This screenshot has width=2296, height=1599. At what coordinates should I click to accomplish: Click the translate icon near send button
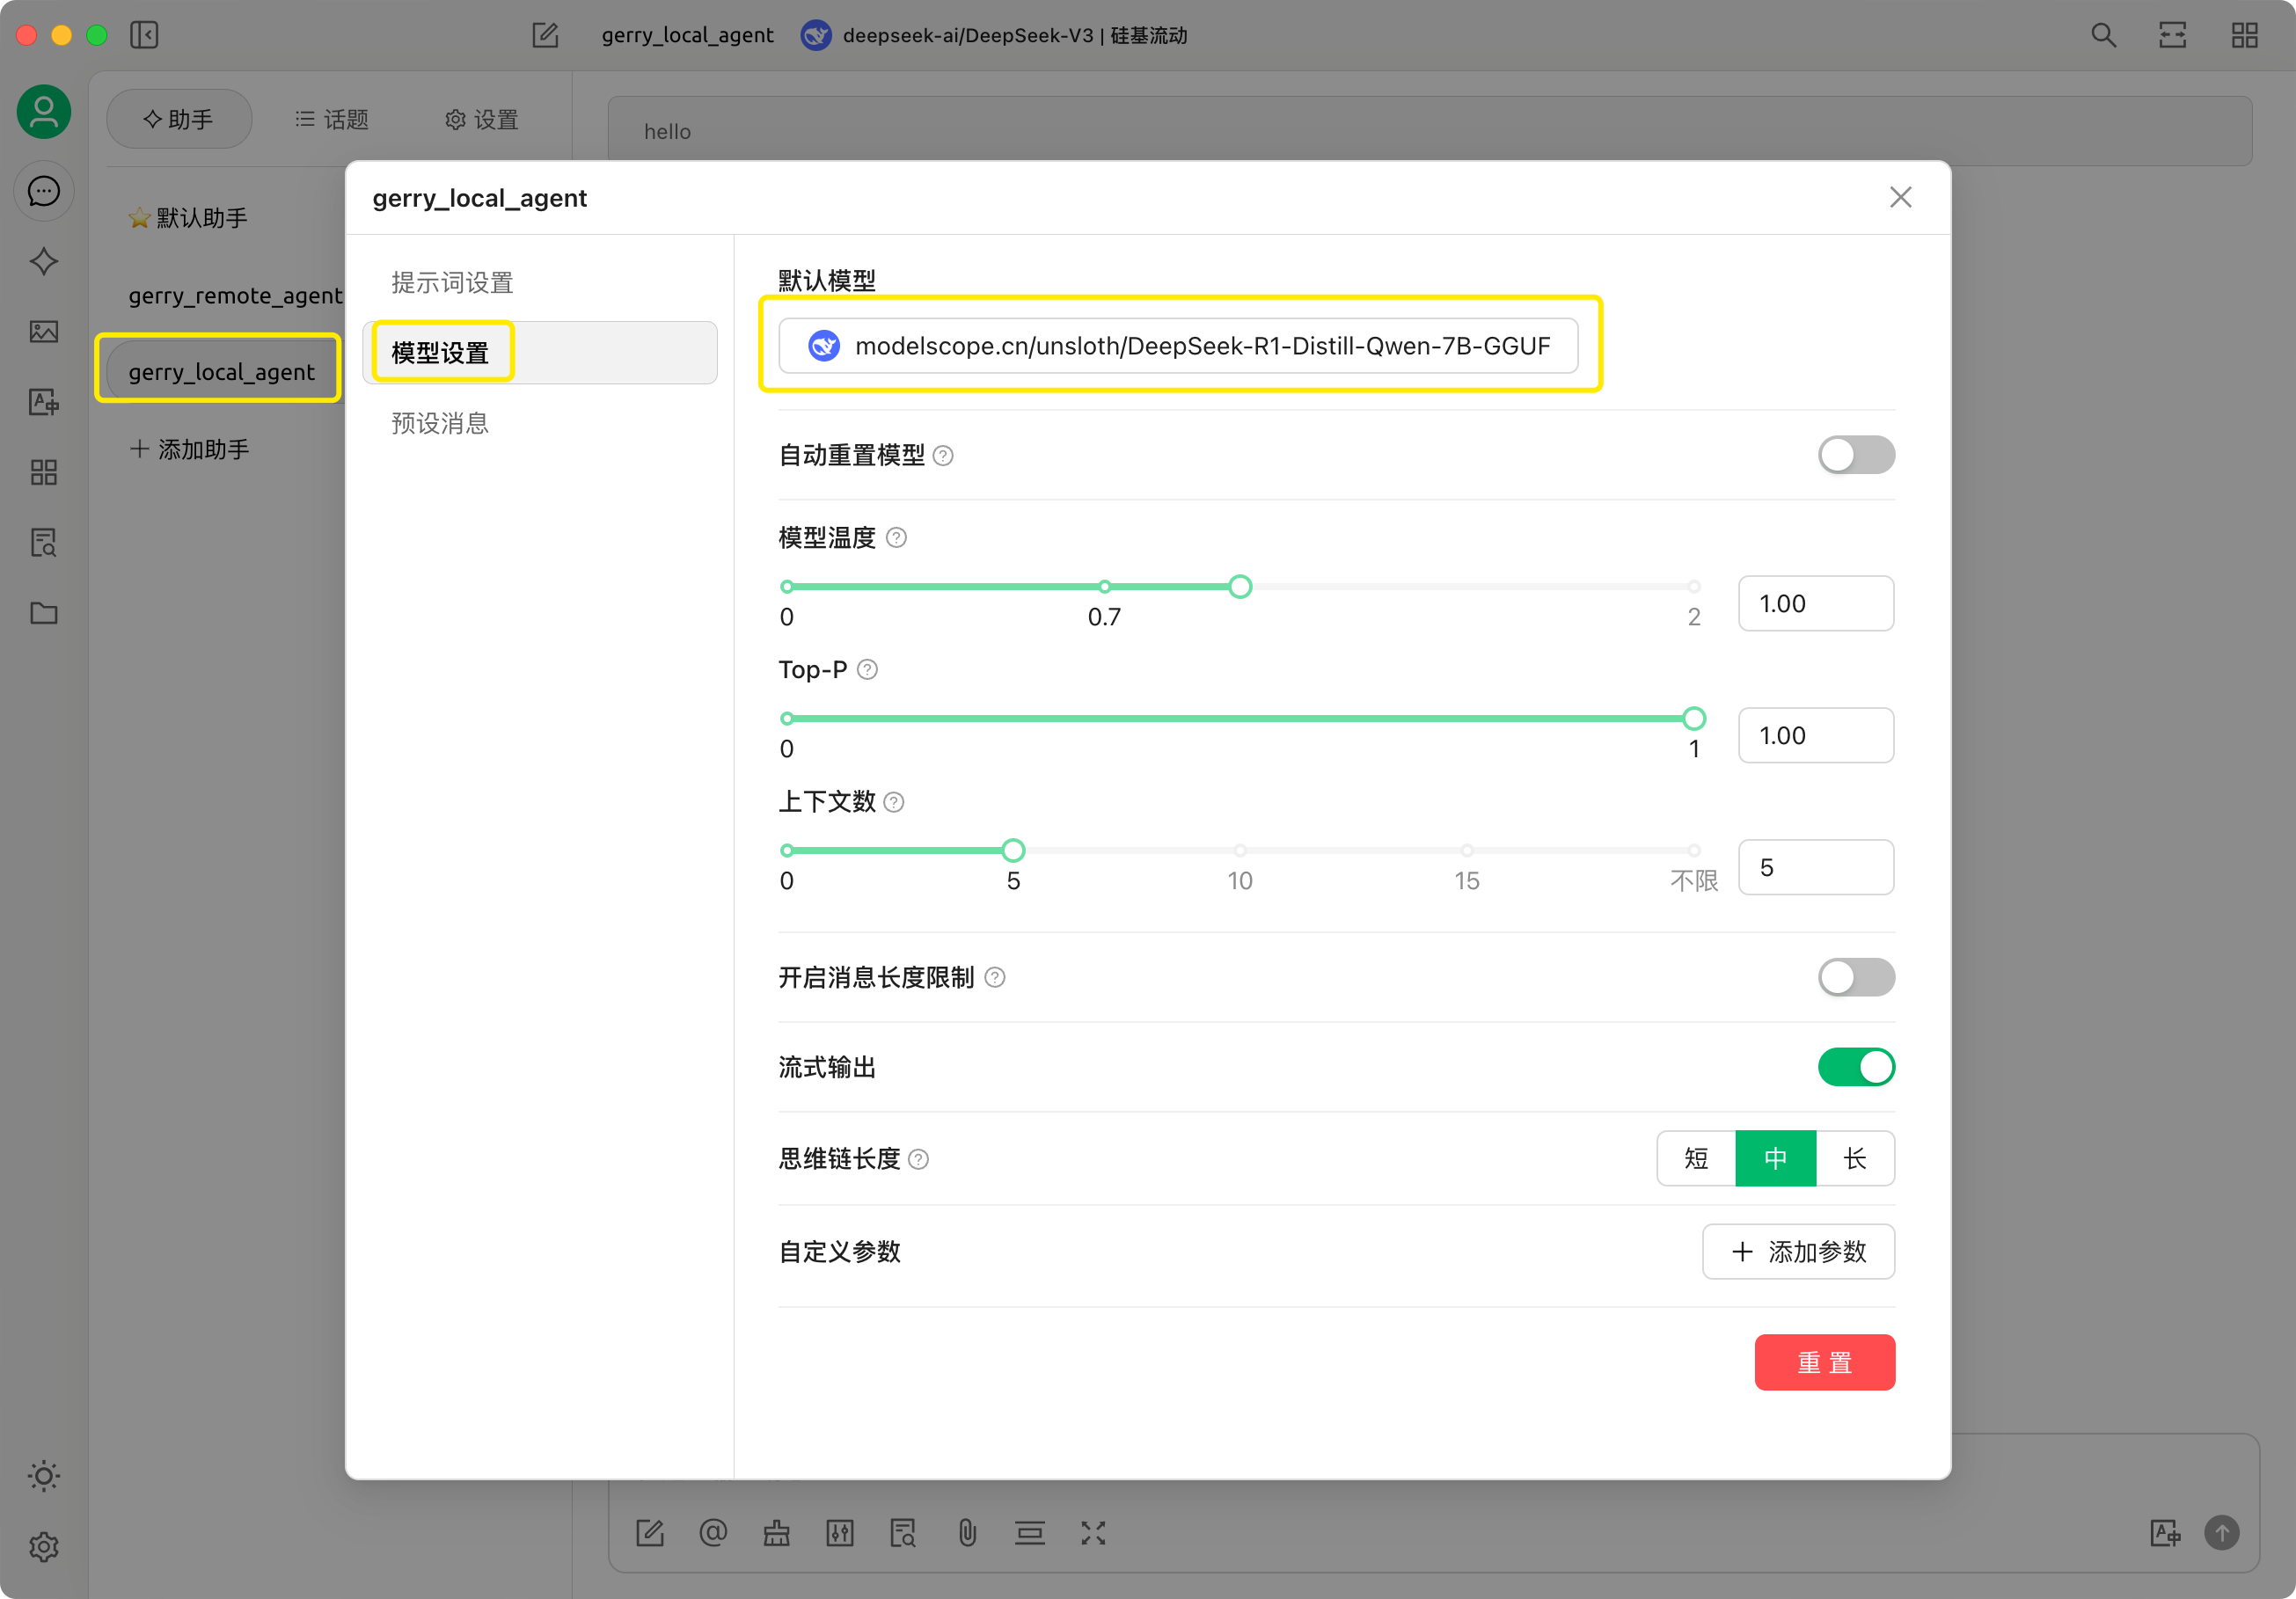point(2165,1533)
